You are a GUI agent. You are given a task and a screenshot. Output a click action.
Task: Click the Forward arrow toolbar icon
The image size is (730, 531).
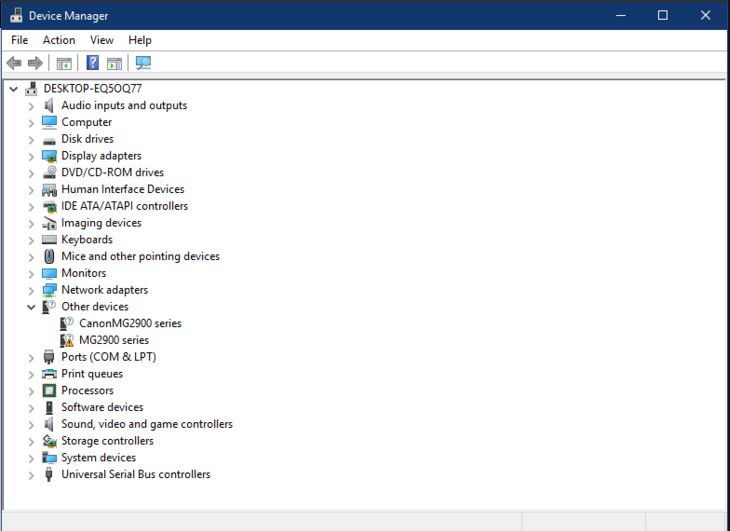(x=35, y=63)
